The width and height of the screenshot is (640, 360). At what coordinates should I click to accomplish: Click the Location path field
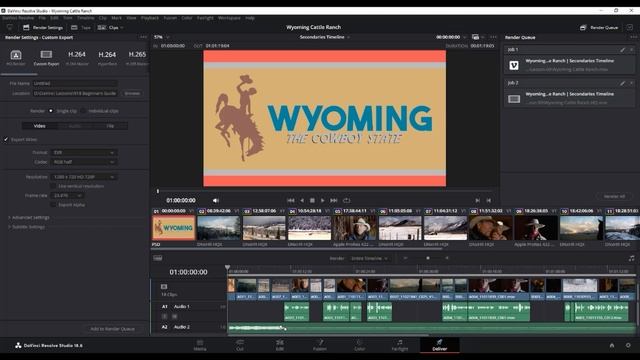75,93
